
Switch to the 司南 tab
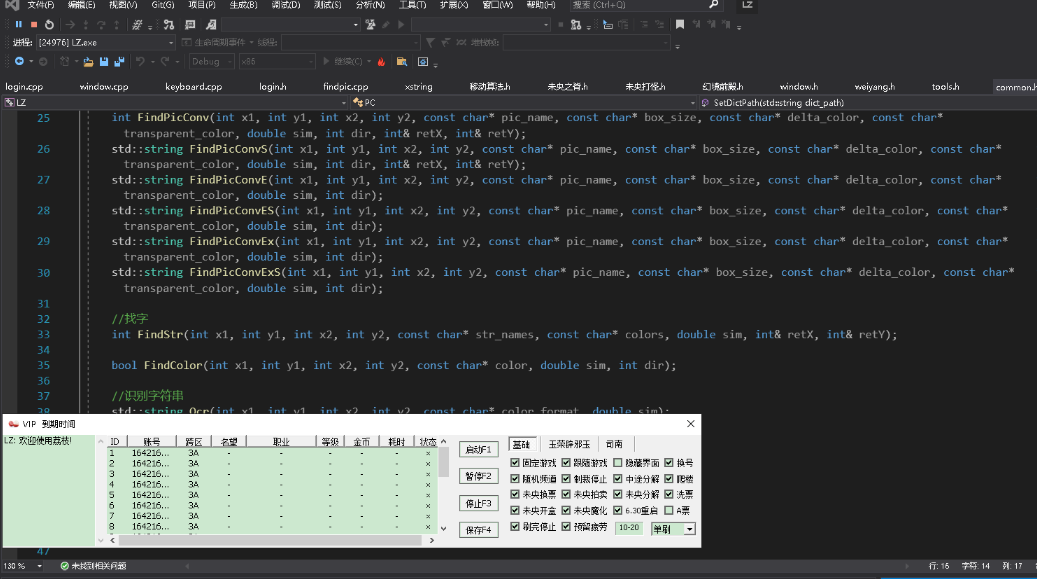614,444
